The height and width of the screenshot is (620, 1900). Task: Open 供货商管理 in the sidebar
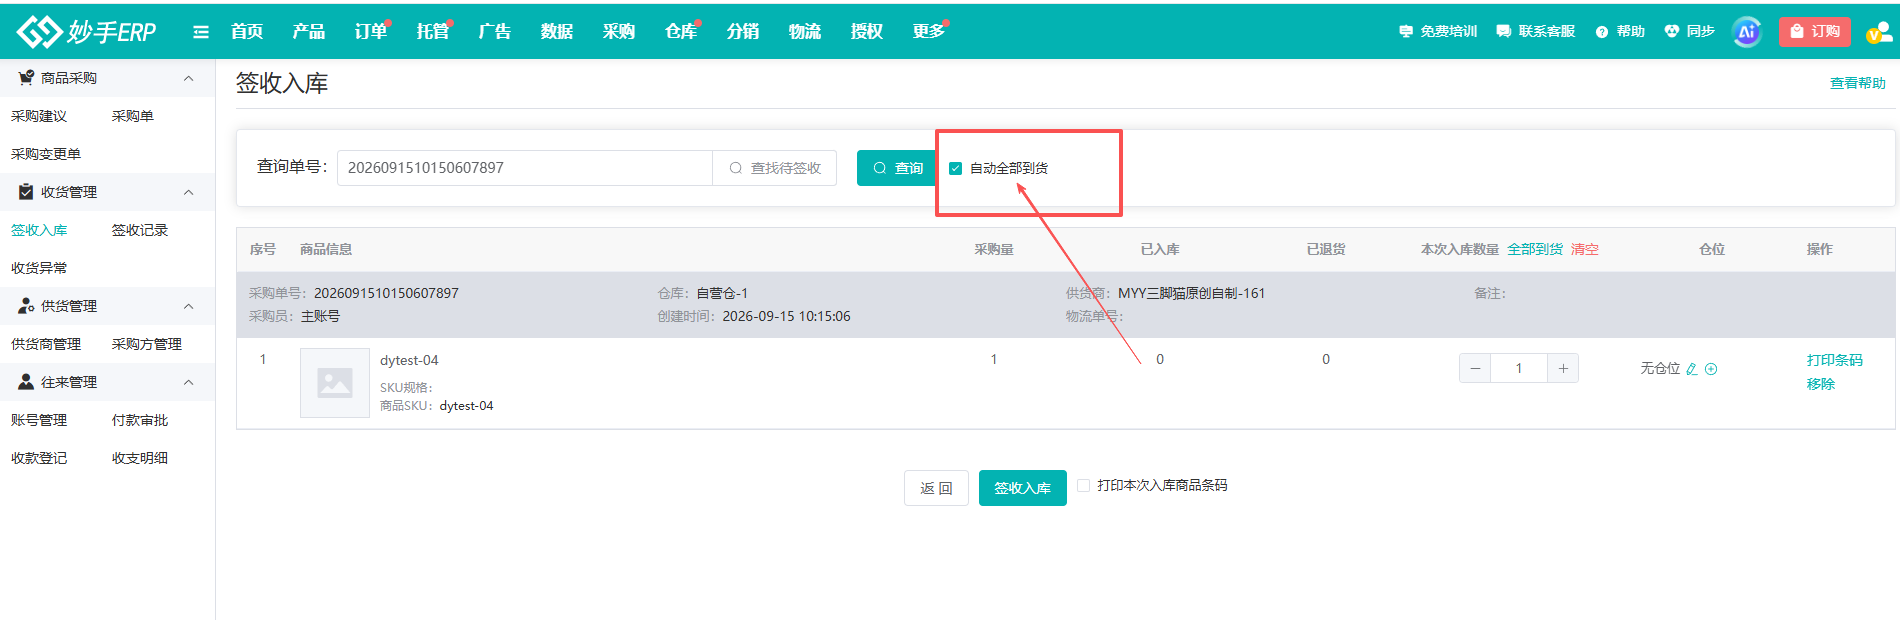coord(46,344)
